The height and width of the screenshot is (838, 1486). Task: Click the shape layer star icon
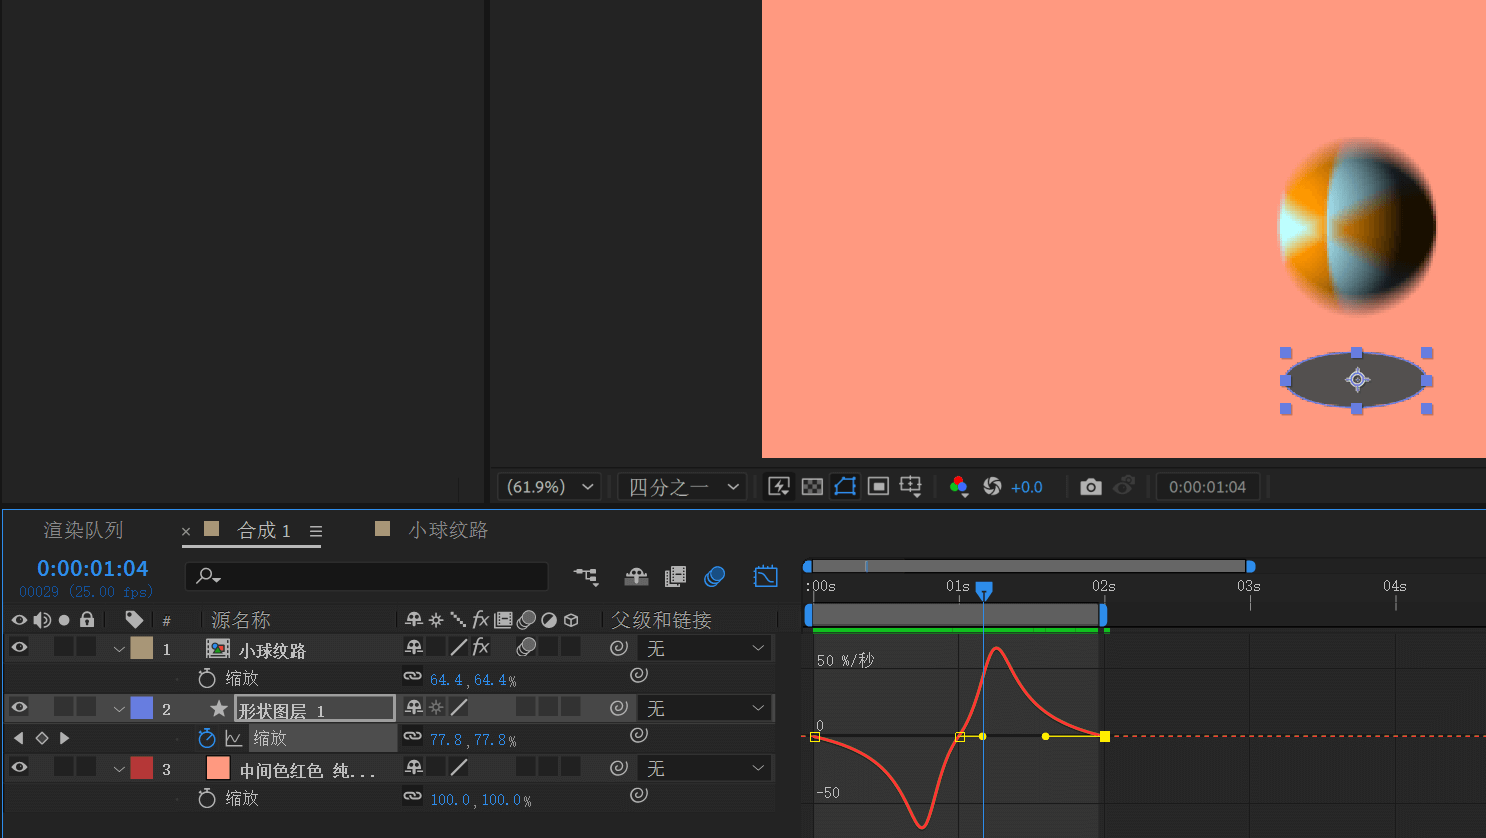coord(219,708)
